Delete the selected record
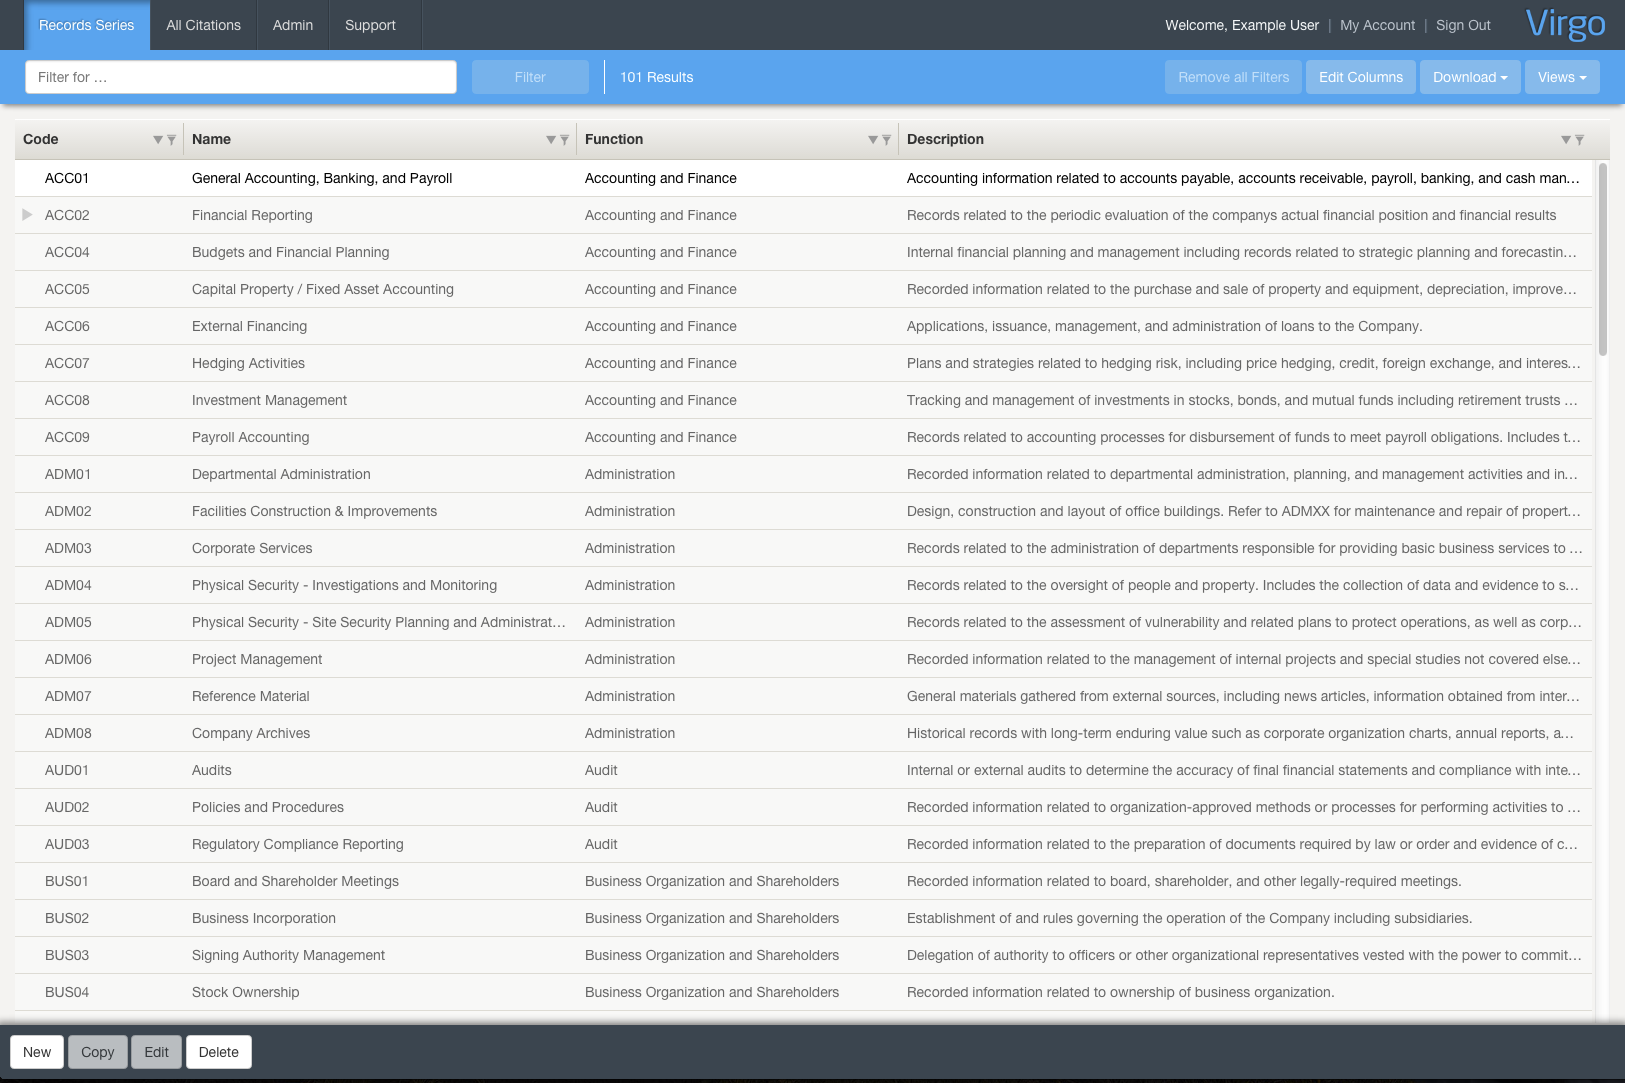Image resolution: width=1625 pixels, height=1083 pixels. 219,1052
